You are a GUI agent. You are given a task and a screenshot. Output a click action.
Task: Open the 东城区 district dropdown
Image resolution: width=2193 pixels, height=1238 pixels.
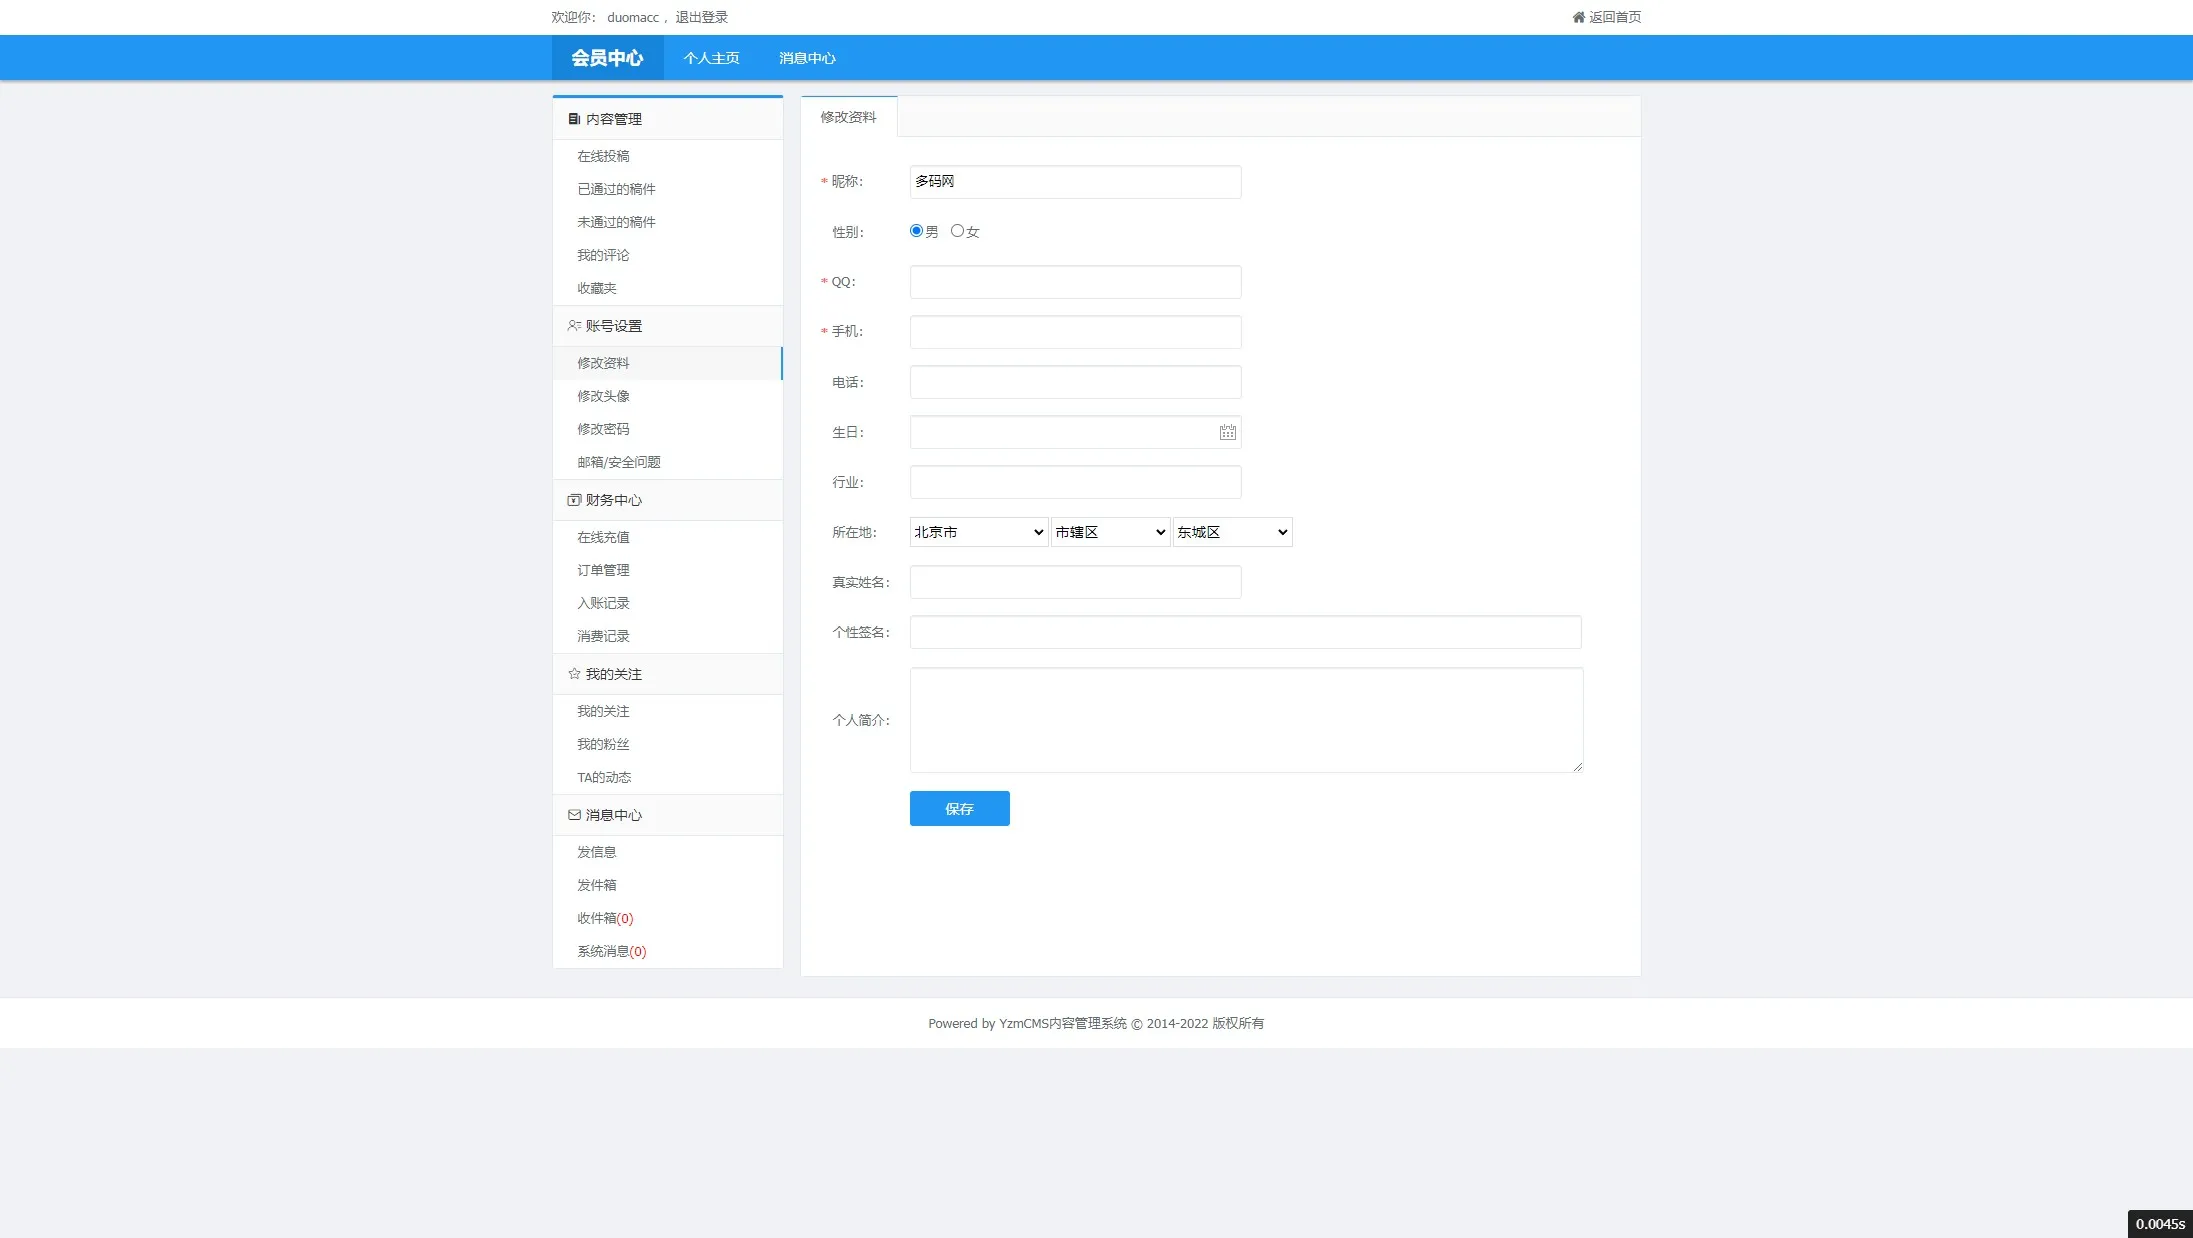[x=1232, y=532]
